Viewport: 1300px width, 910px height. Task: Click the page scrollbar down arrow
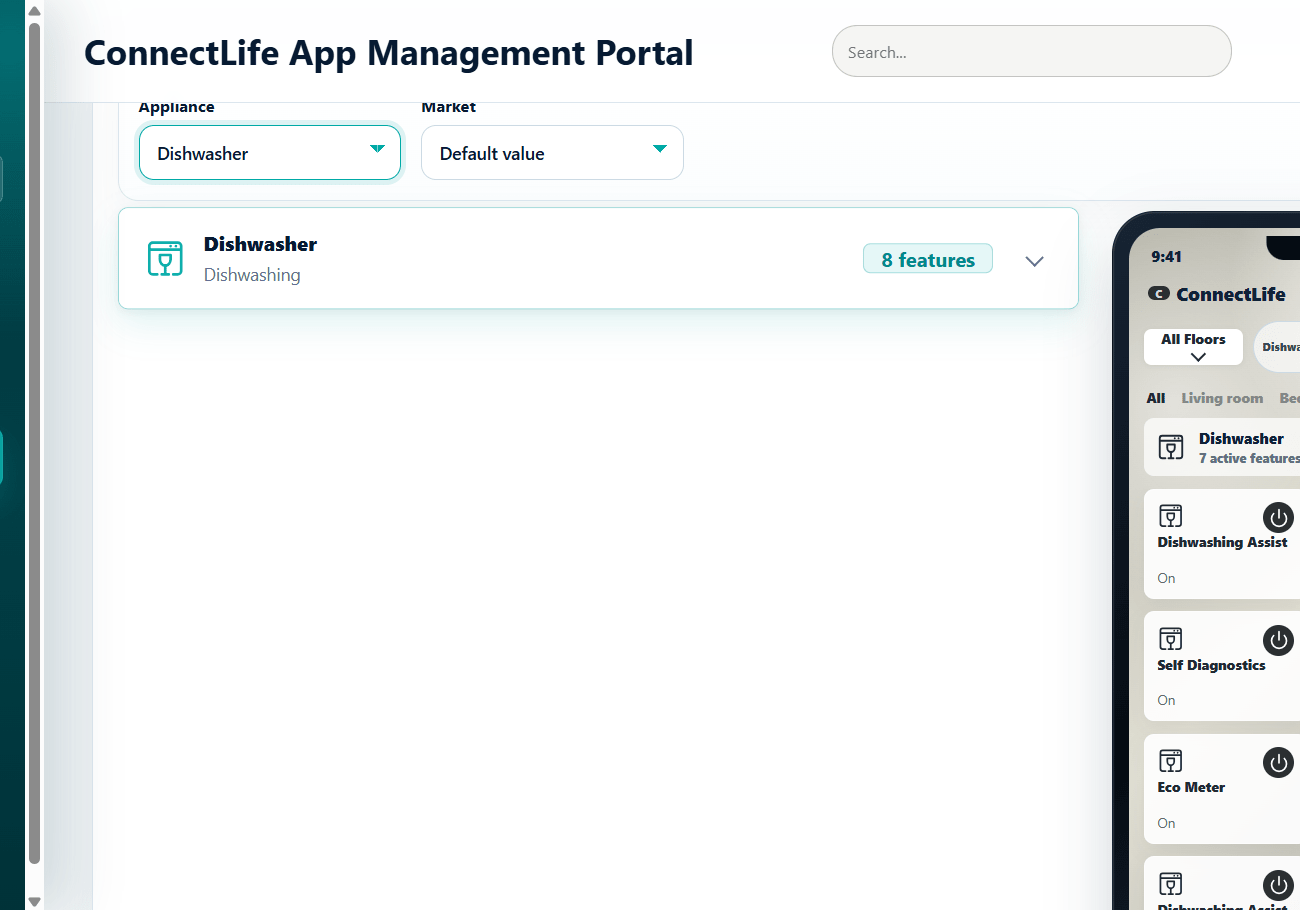[34, 901]
